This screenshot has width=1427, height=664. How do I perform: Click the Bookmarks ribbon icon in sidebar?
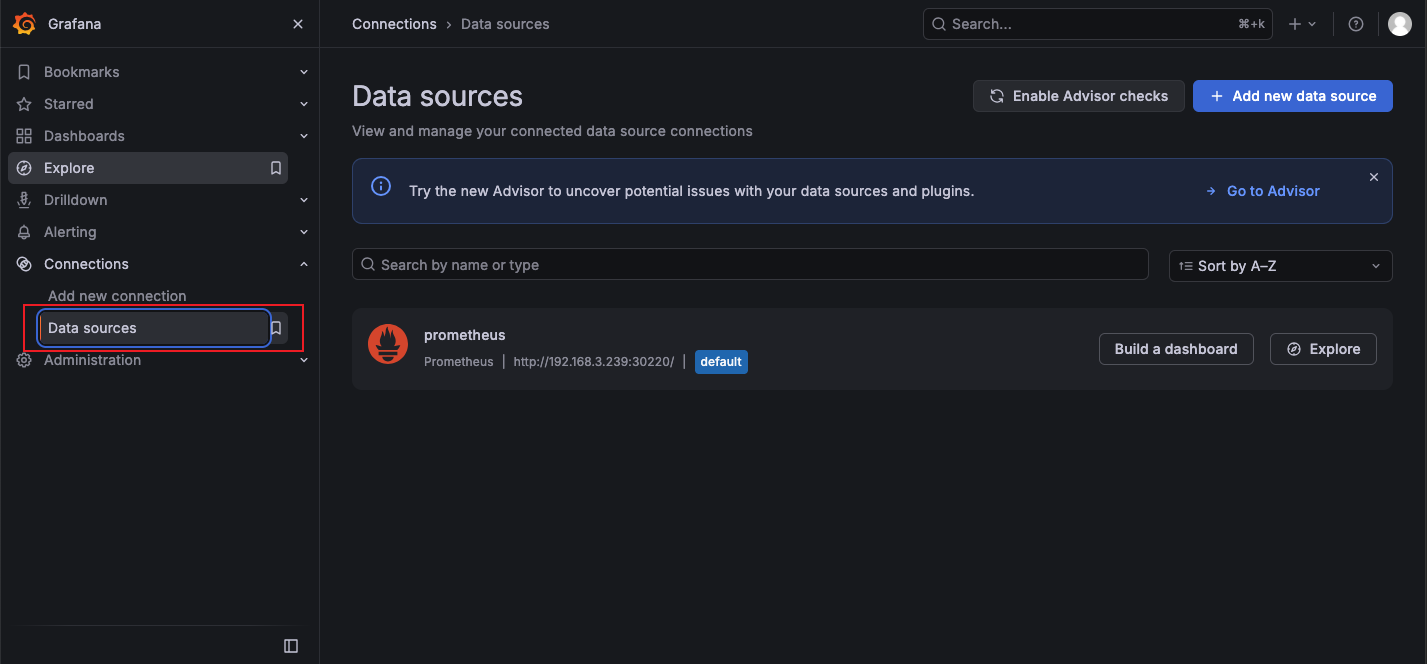point(25,72)
